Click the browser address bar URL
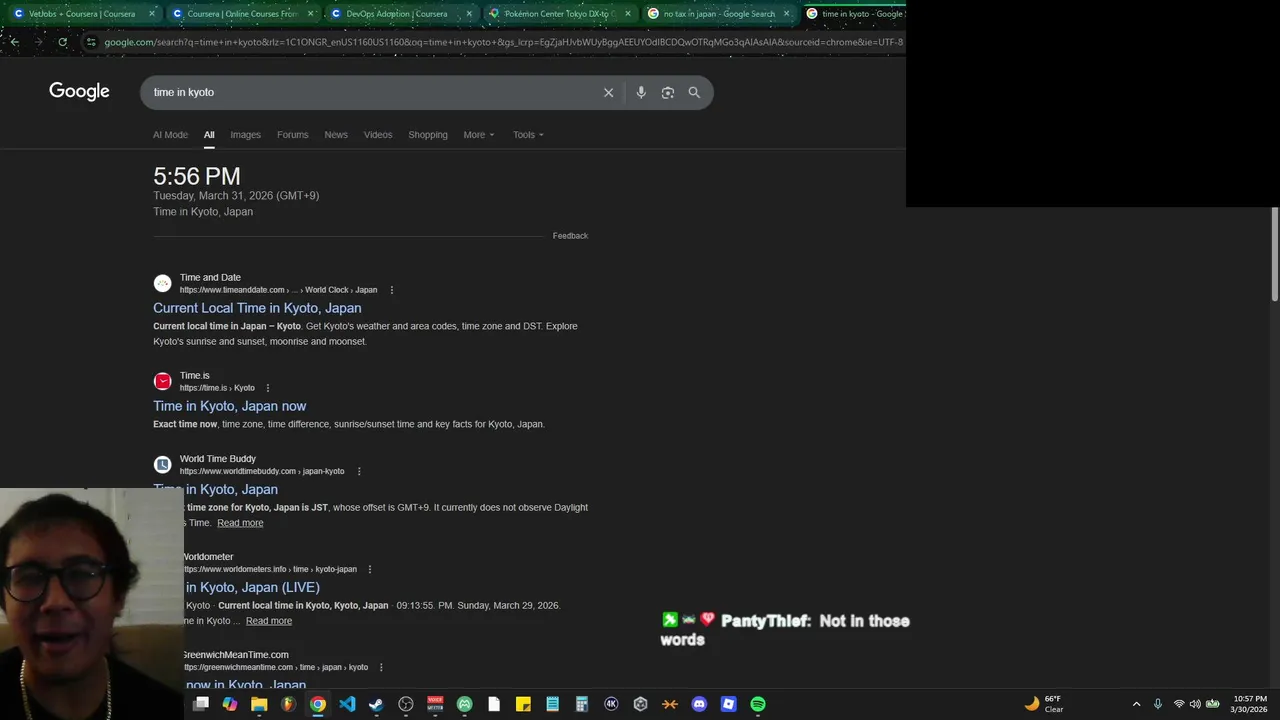 tap(503, 42)
